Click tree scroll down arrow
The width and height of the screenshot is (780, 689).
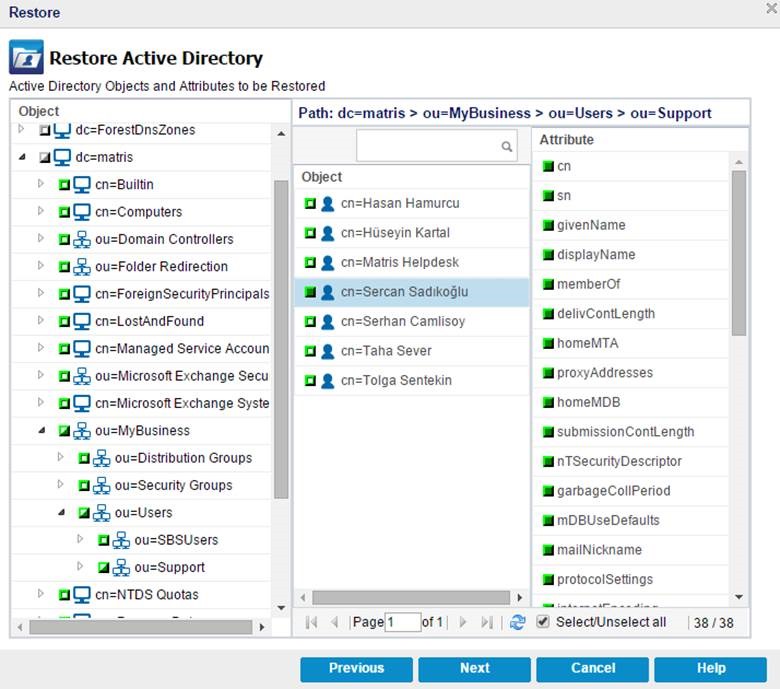click(x=281, y=608)
